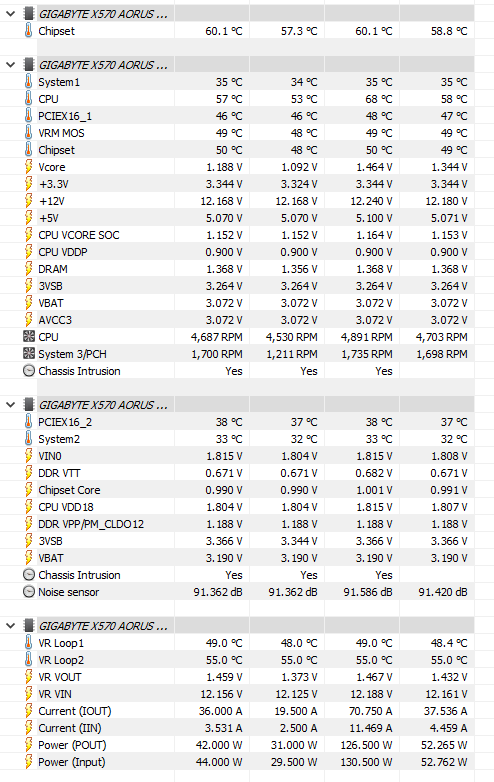
Task: Select the GIGABYTE X570 AORUS header above VR Loop1
Action: coord(103,626)
